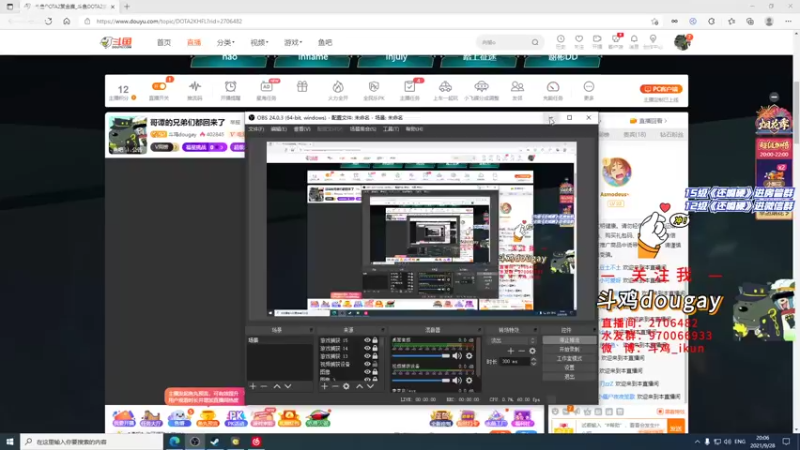Toggle visibility of 窗口捕获 15 source
Viewport: 800px width, 450px height.
pos(367,340)
